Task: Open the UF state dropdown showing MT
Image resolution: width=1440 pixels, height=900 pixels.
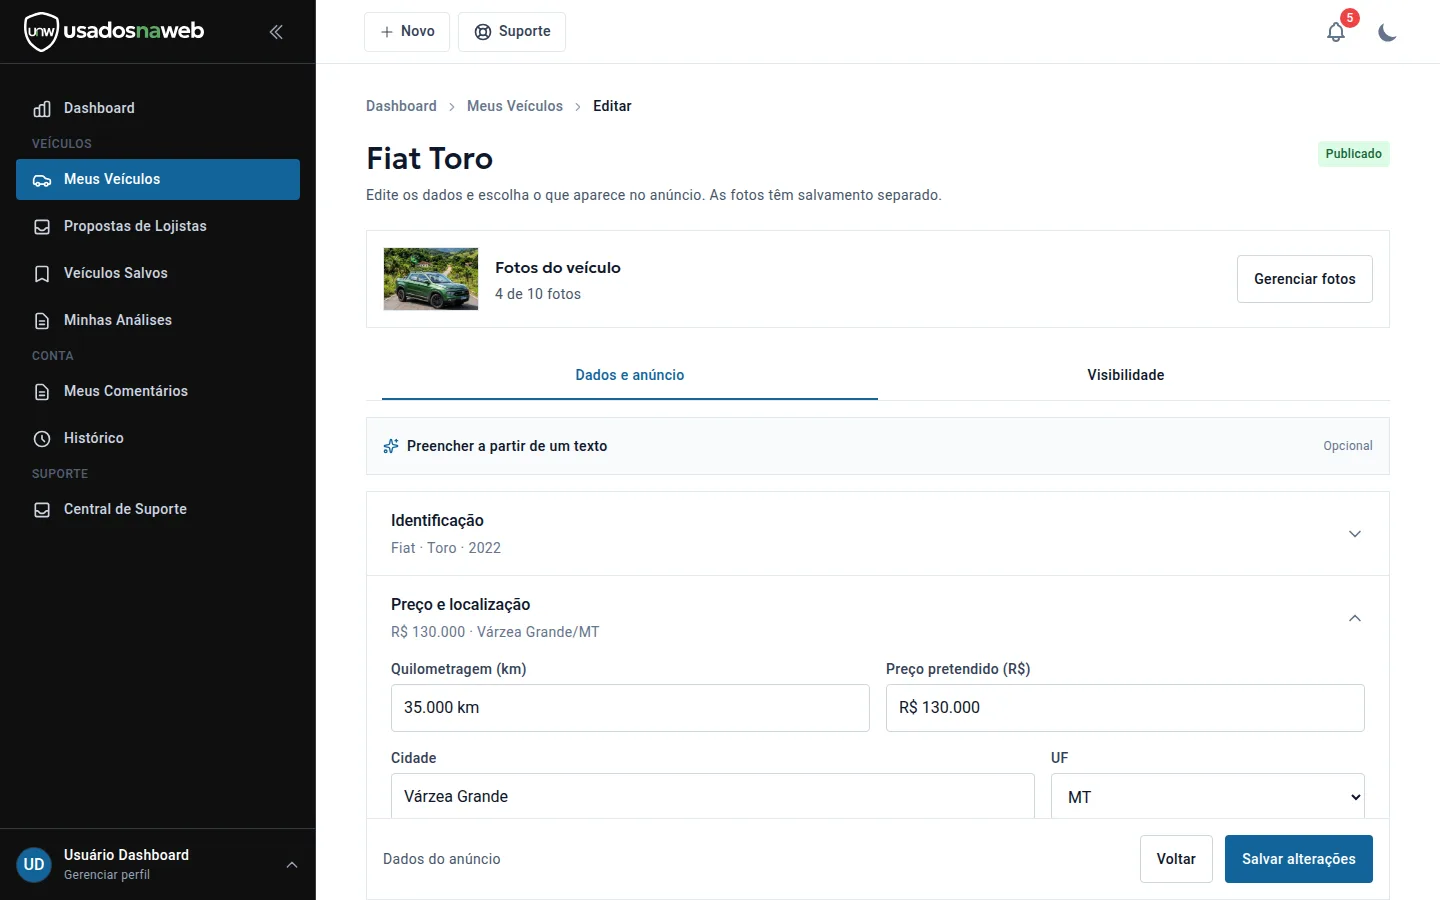Action: (x=1208, y=797)
